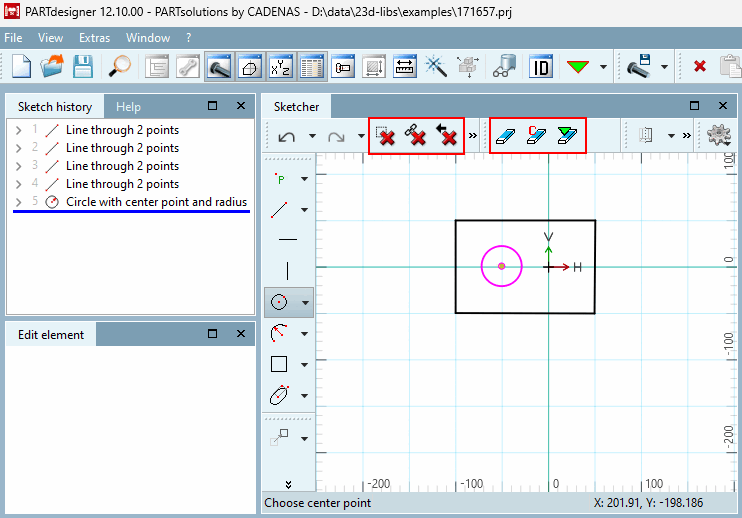
Task: Click the plain blue eraser icon
Action: point(505,136)
